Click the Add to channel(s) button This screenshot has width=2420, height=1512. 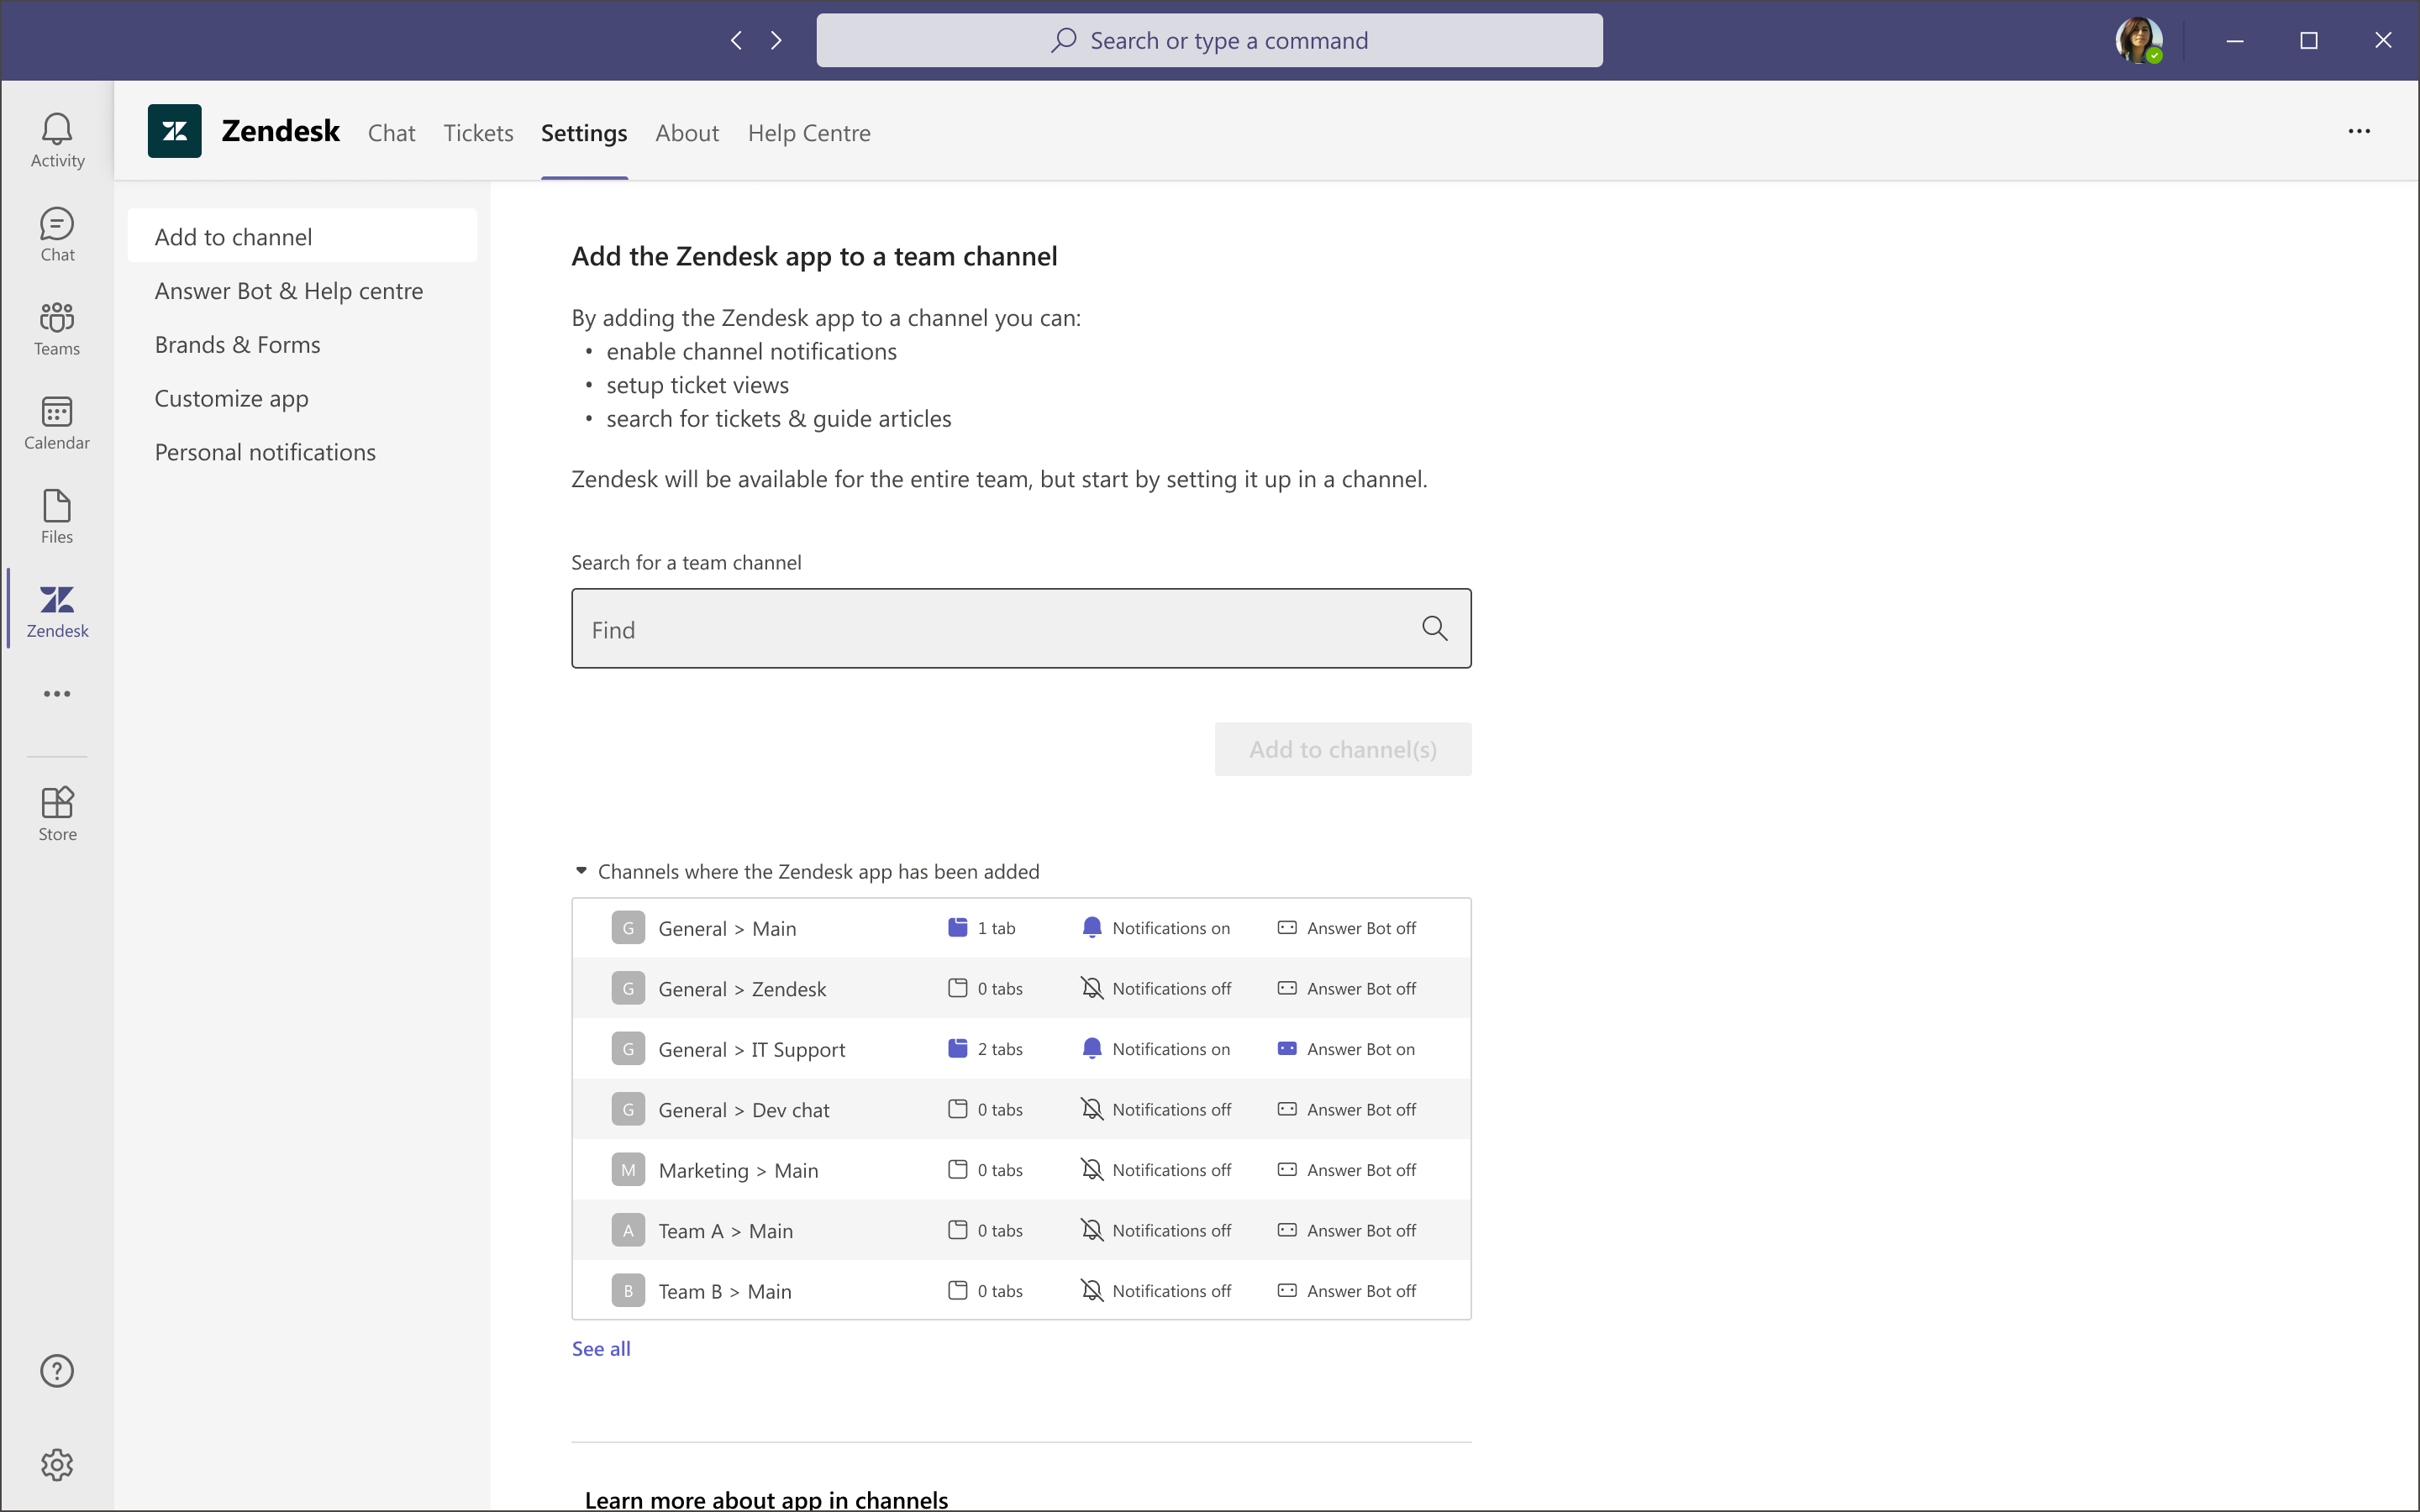[x=1343, y=749]
